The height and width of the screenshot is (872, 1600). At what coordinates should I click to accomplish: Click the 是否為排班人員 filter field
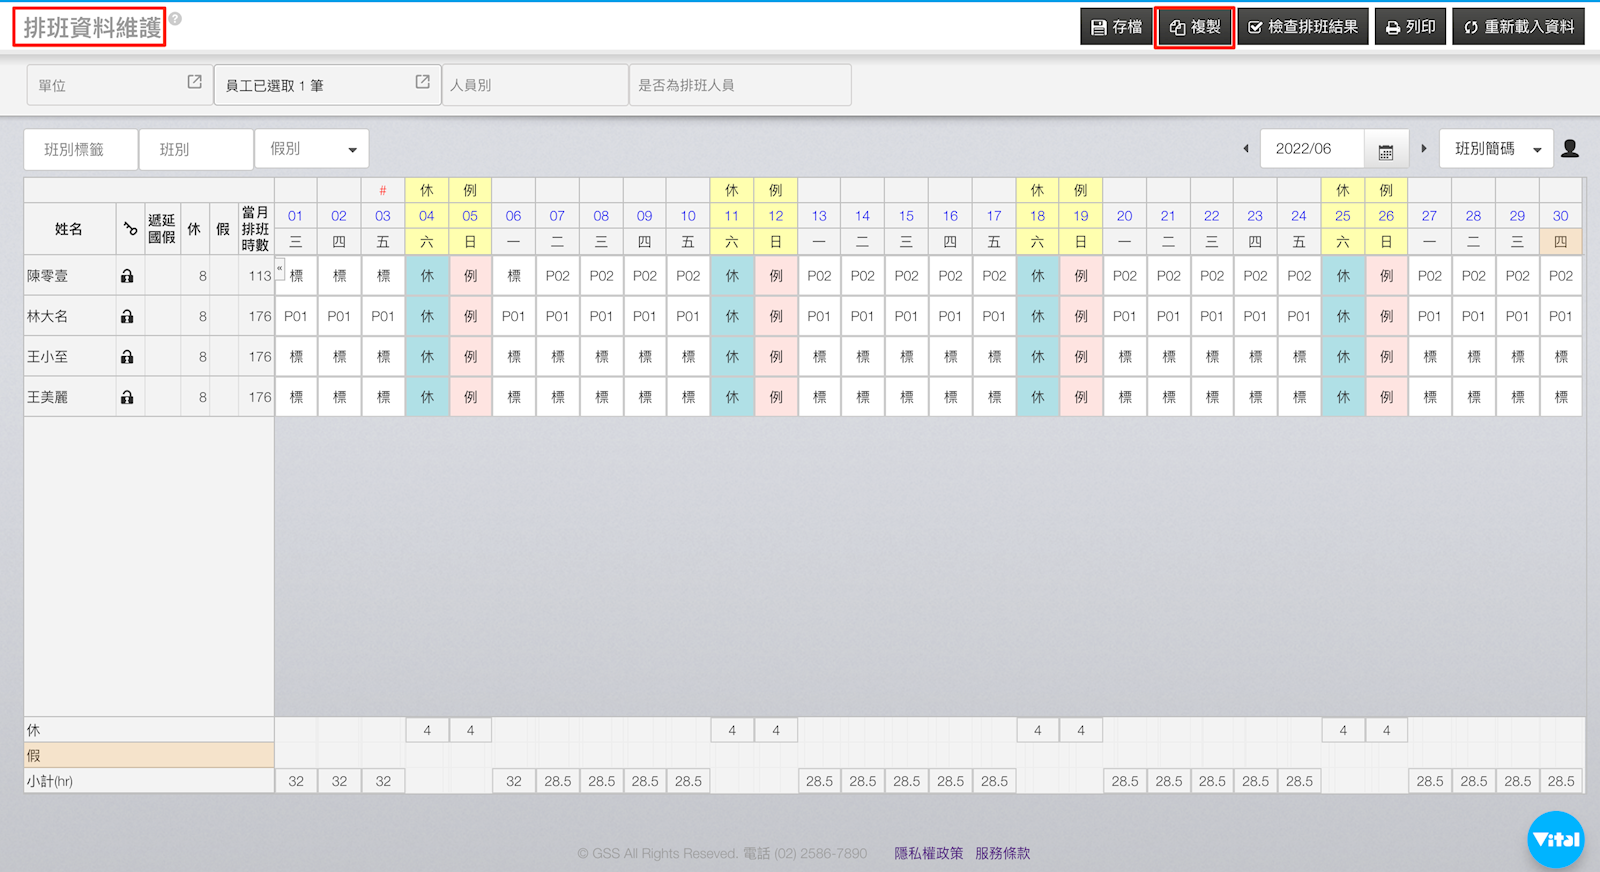point(740,85)
